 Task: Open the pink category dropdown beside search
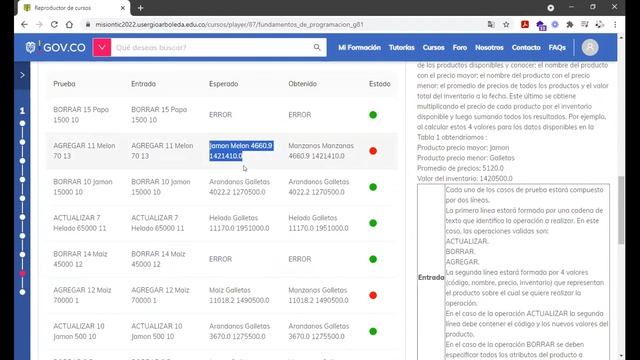point(102,47)
